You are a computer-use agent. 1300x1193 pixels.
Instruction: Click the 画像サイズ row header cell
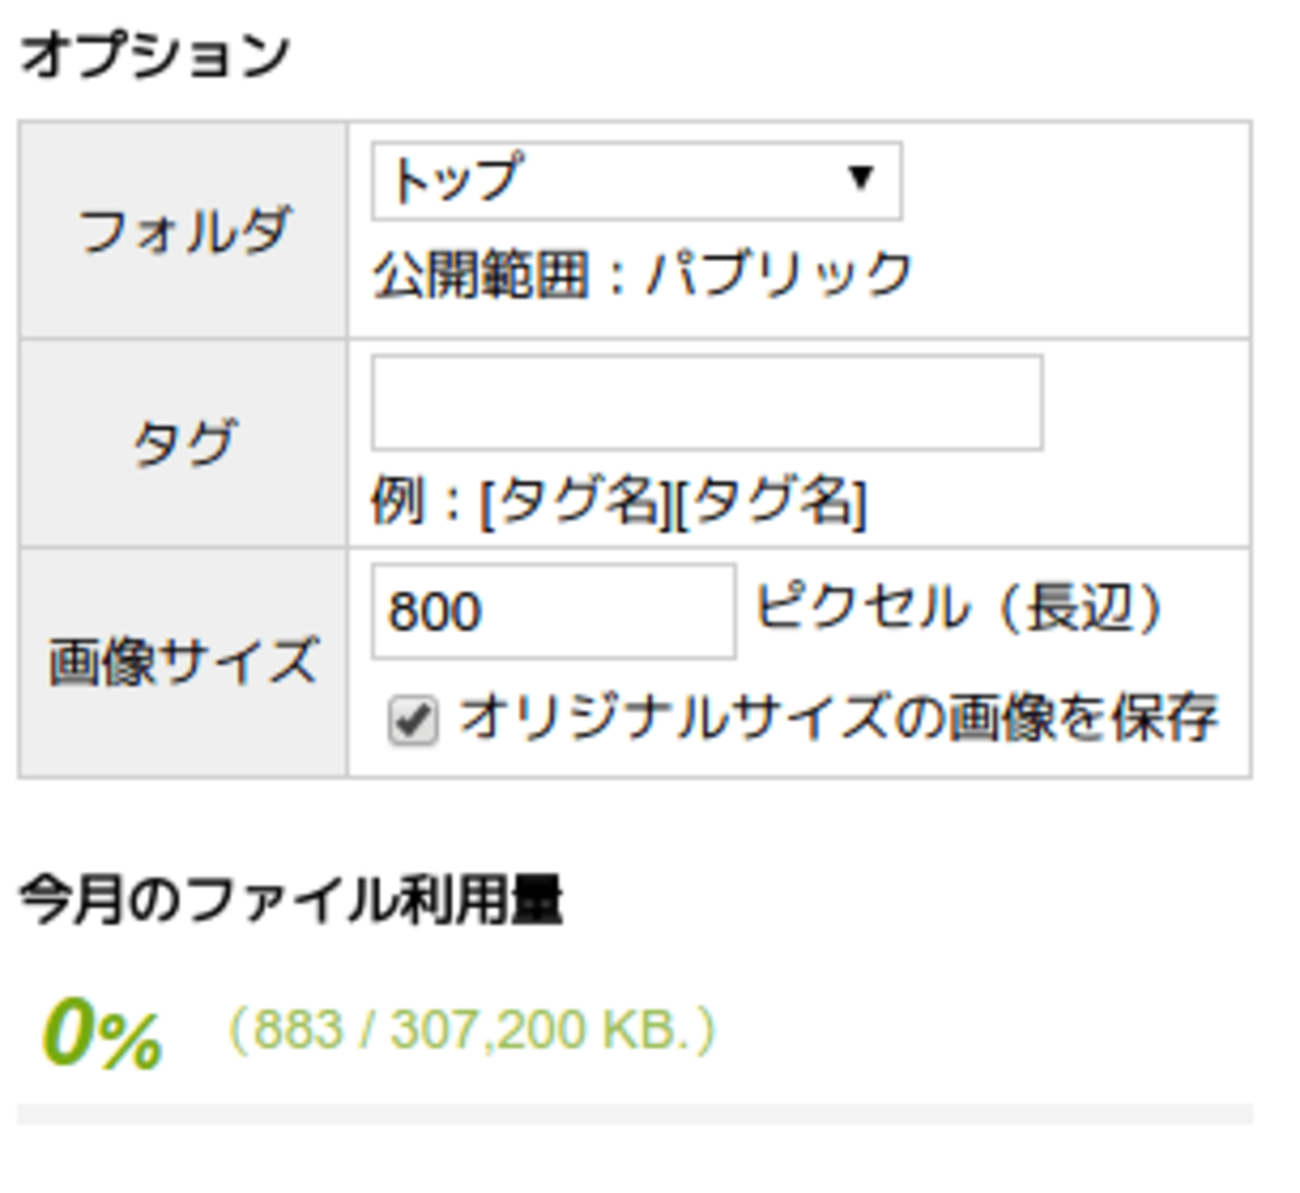click(x=184, y=662)
